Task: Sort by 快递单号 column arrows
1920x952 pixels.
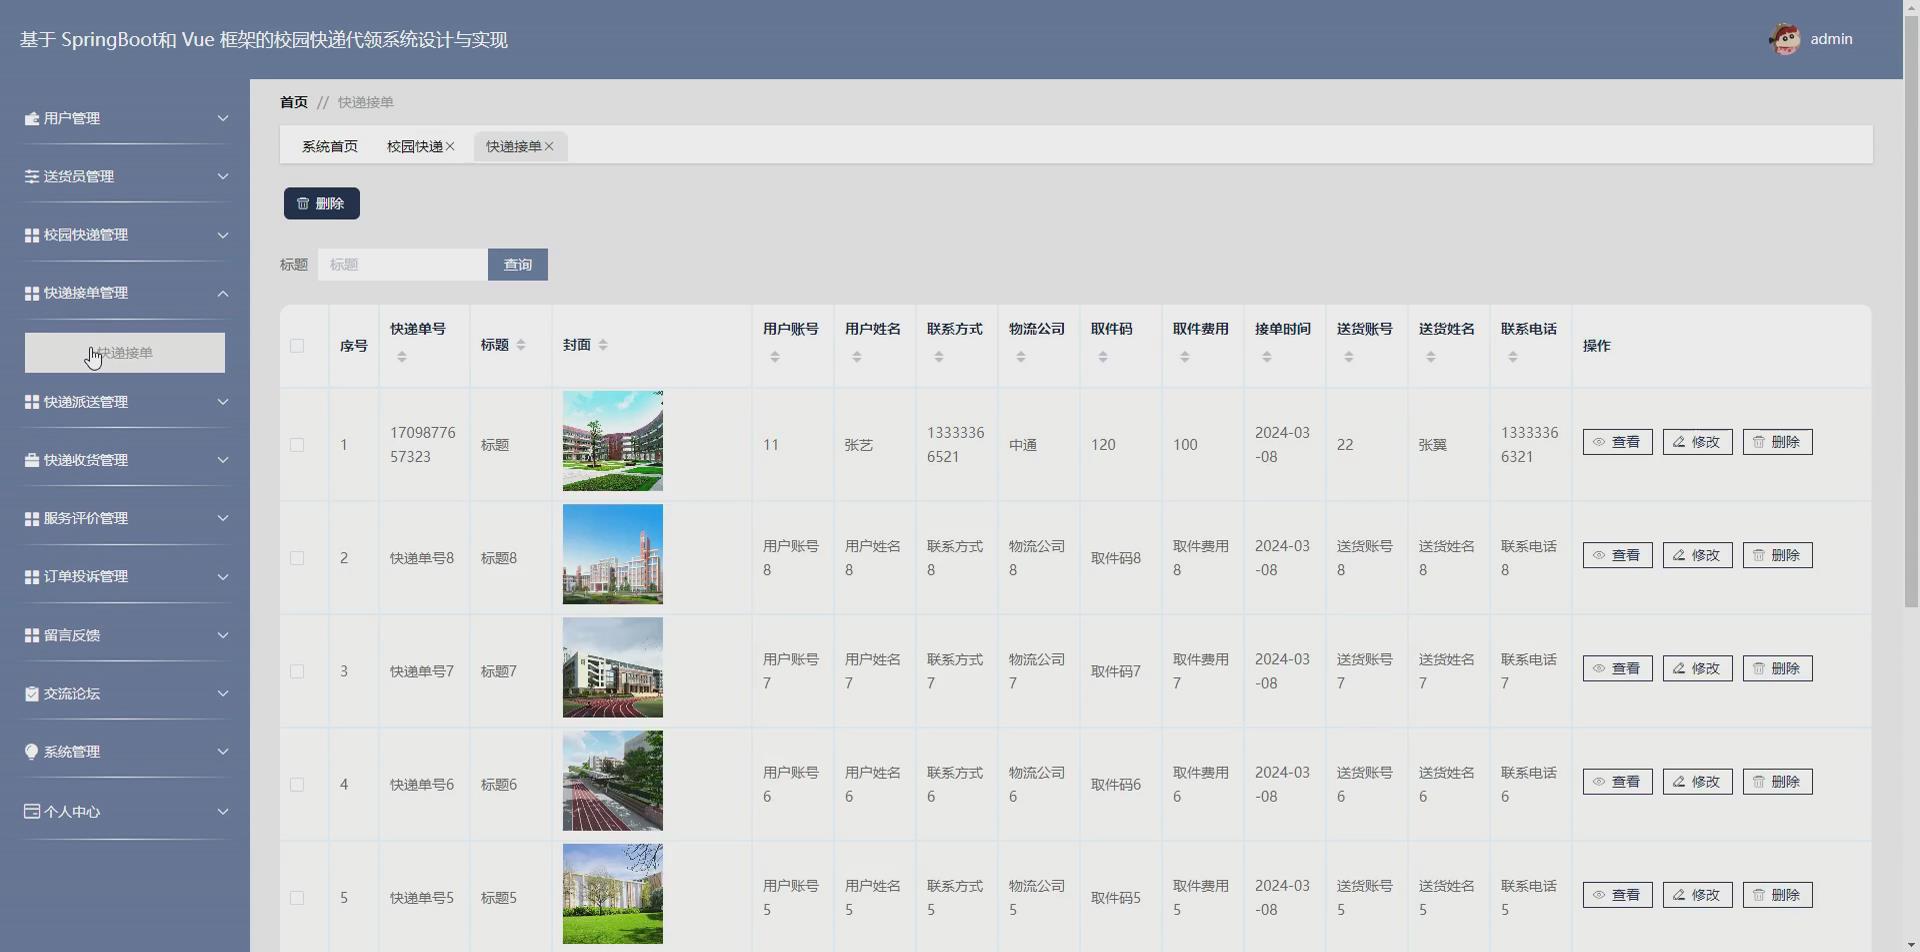Action: coord(402,357)
